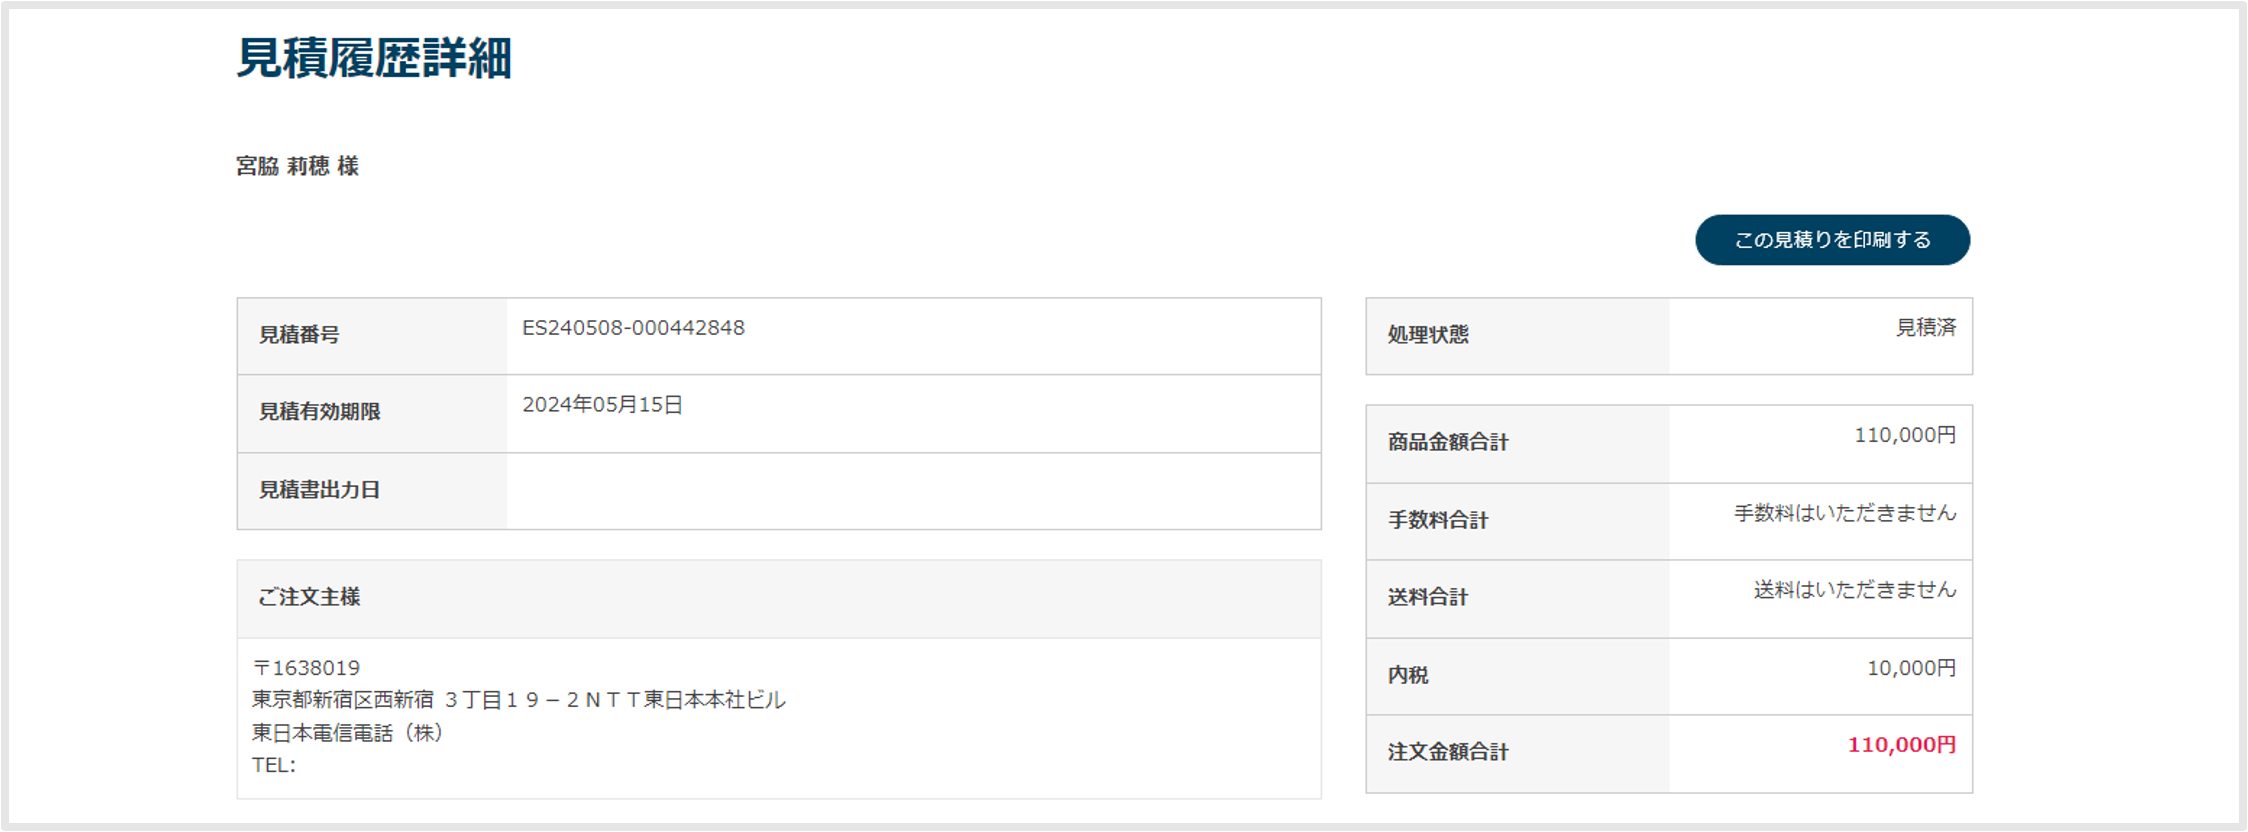Click the ご注文主様 section header
2248x832 pixels.
(x=778, y=598)
